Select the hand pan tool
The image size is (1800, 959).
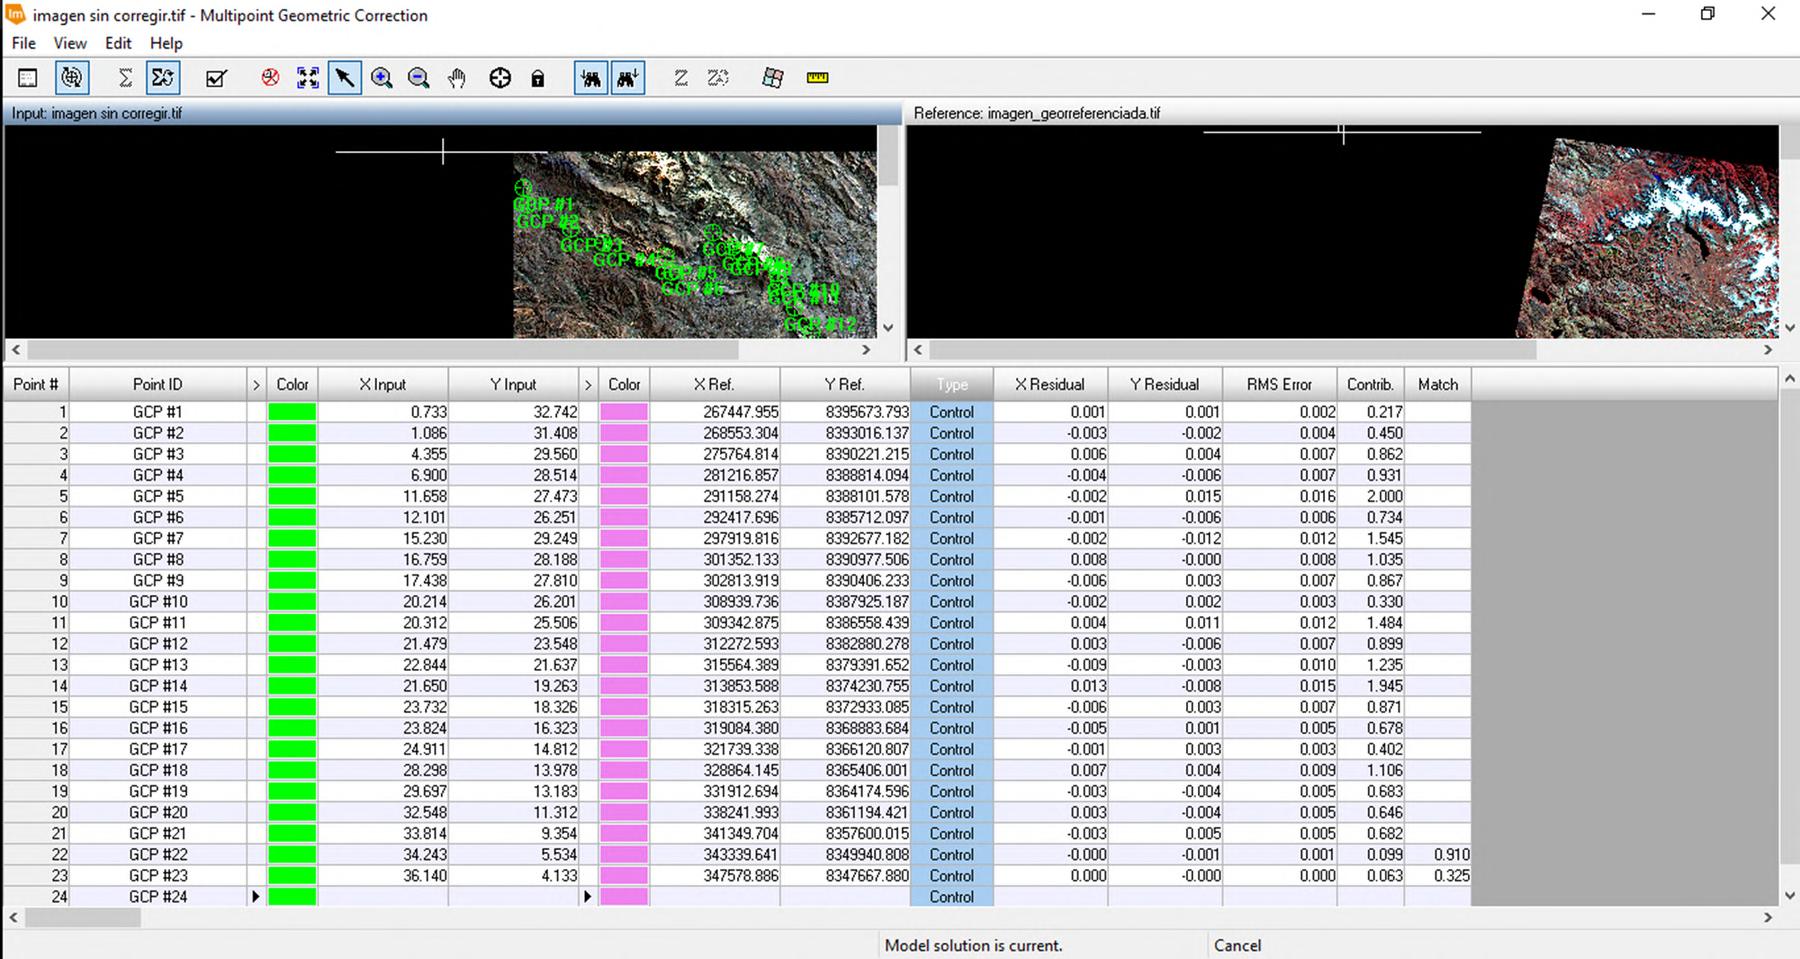point(457,78)
